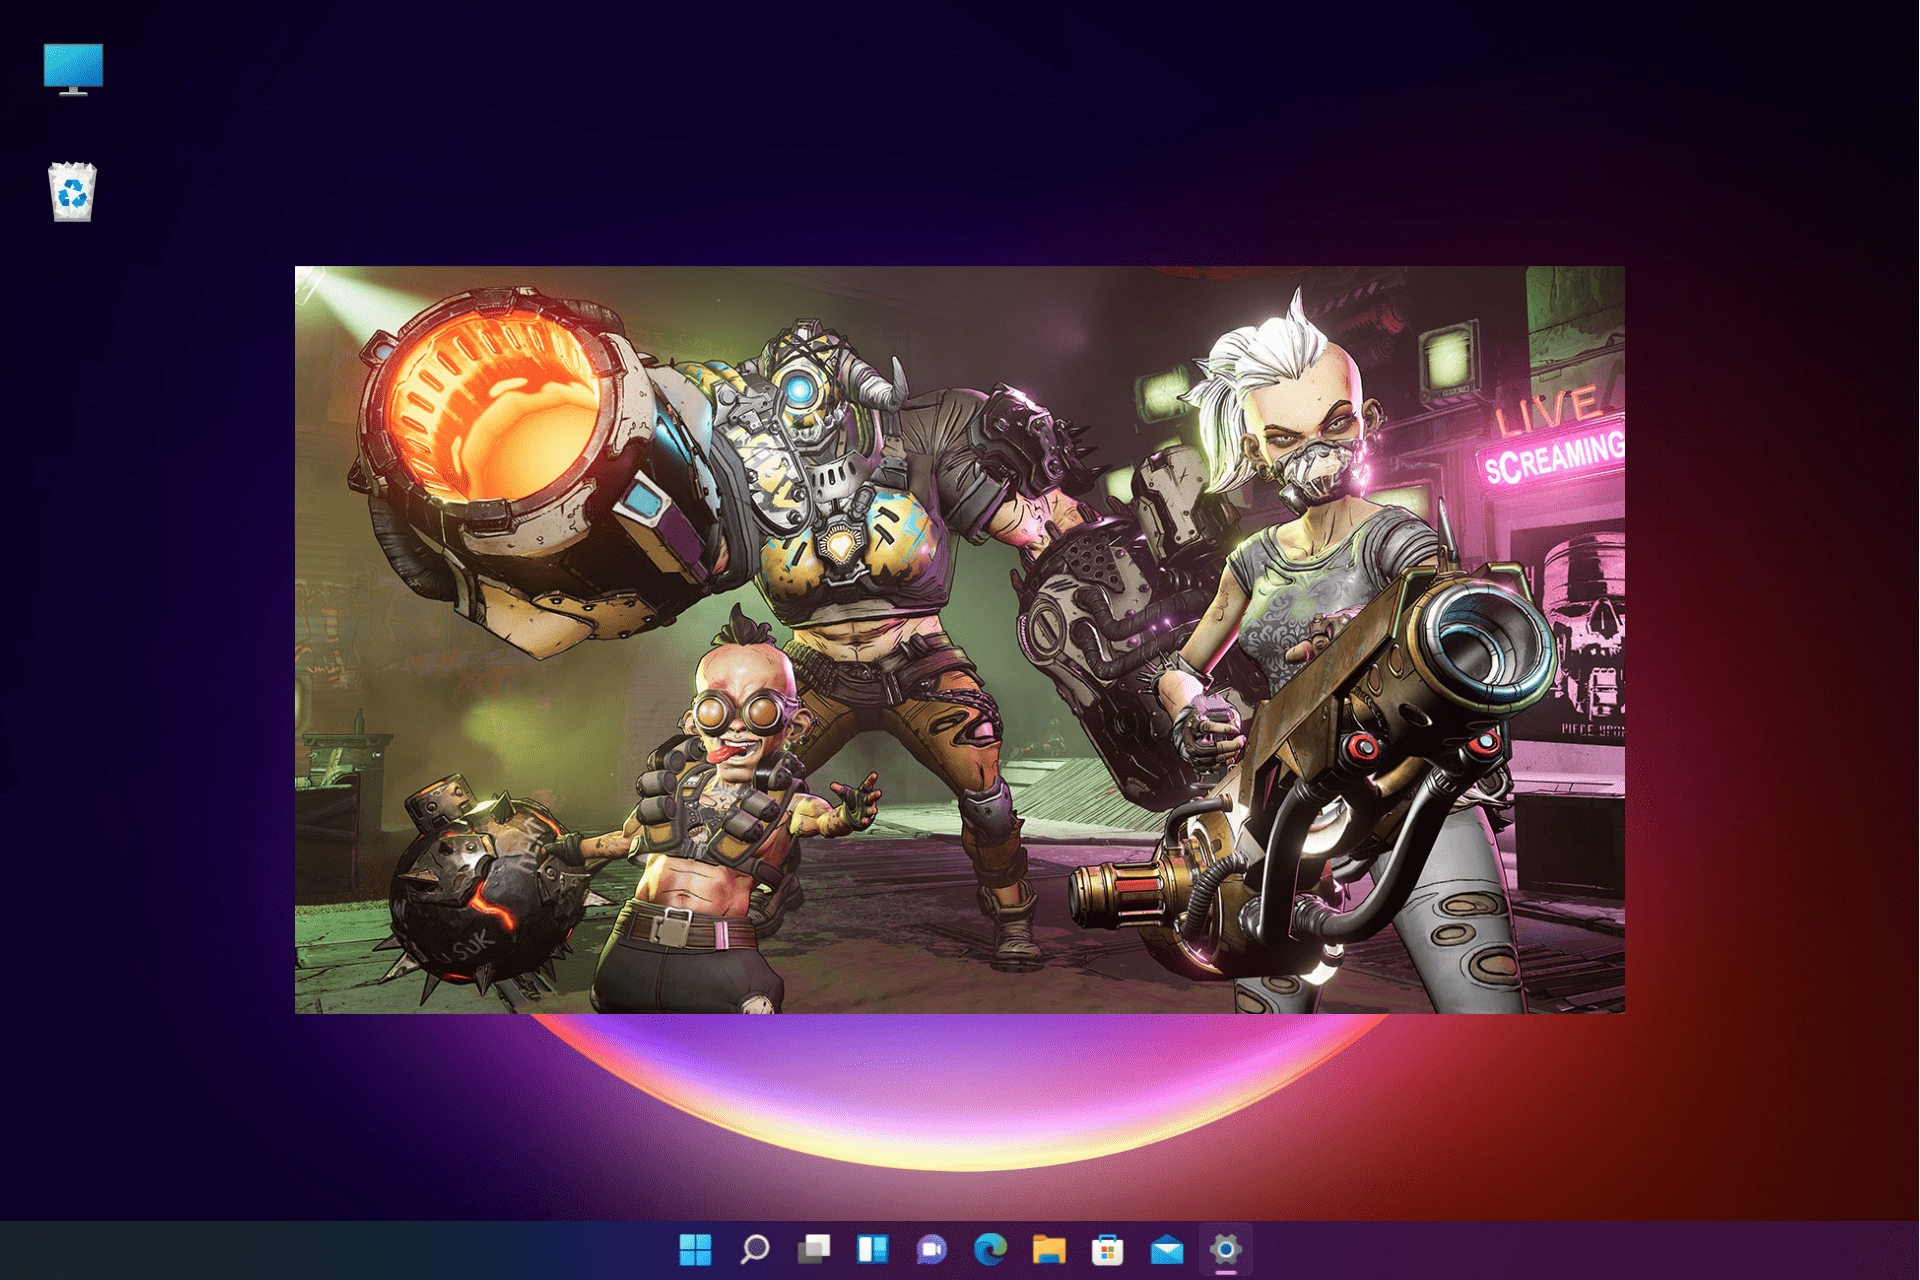The width and height of the screenshot is (1920, 1280).
Task: Open the Mail app icon
Action: tap(1167, 1249)
